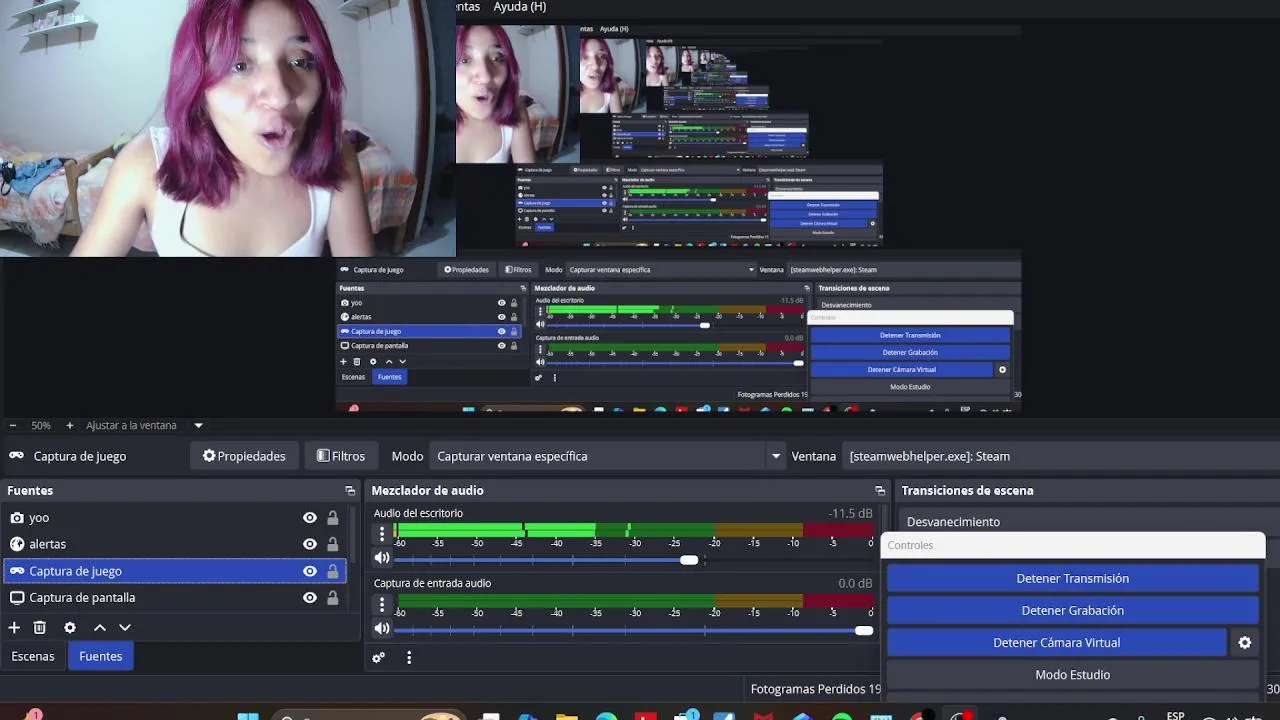Enable Modo Studio in the Controles panel
Viewport: 1280px width, 720px height.
pyautogui.click(x=1072, y=675)
